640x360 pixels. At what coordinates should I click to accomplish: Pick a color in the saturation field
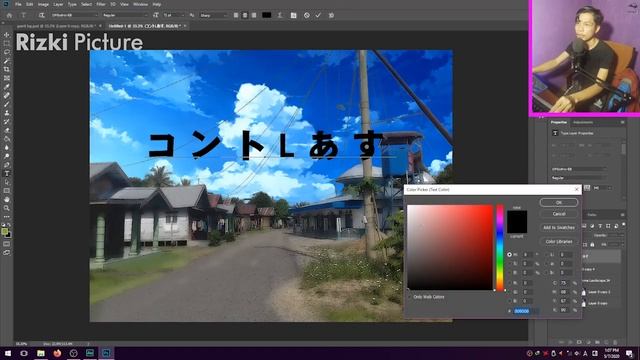click(x=450, y=248)
